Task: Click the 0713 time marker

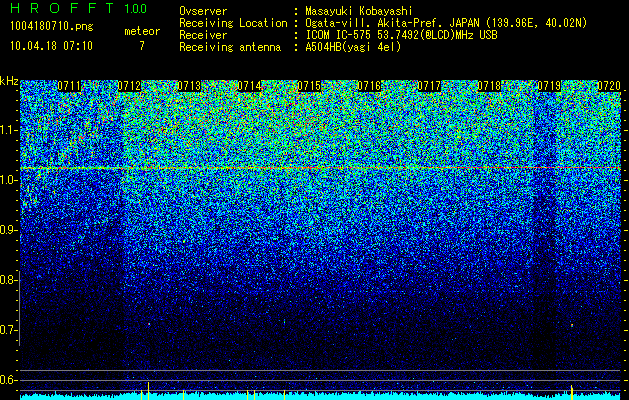Action: (189, 86)
